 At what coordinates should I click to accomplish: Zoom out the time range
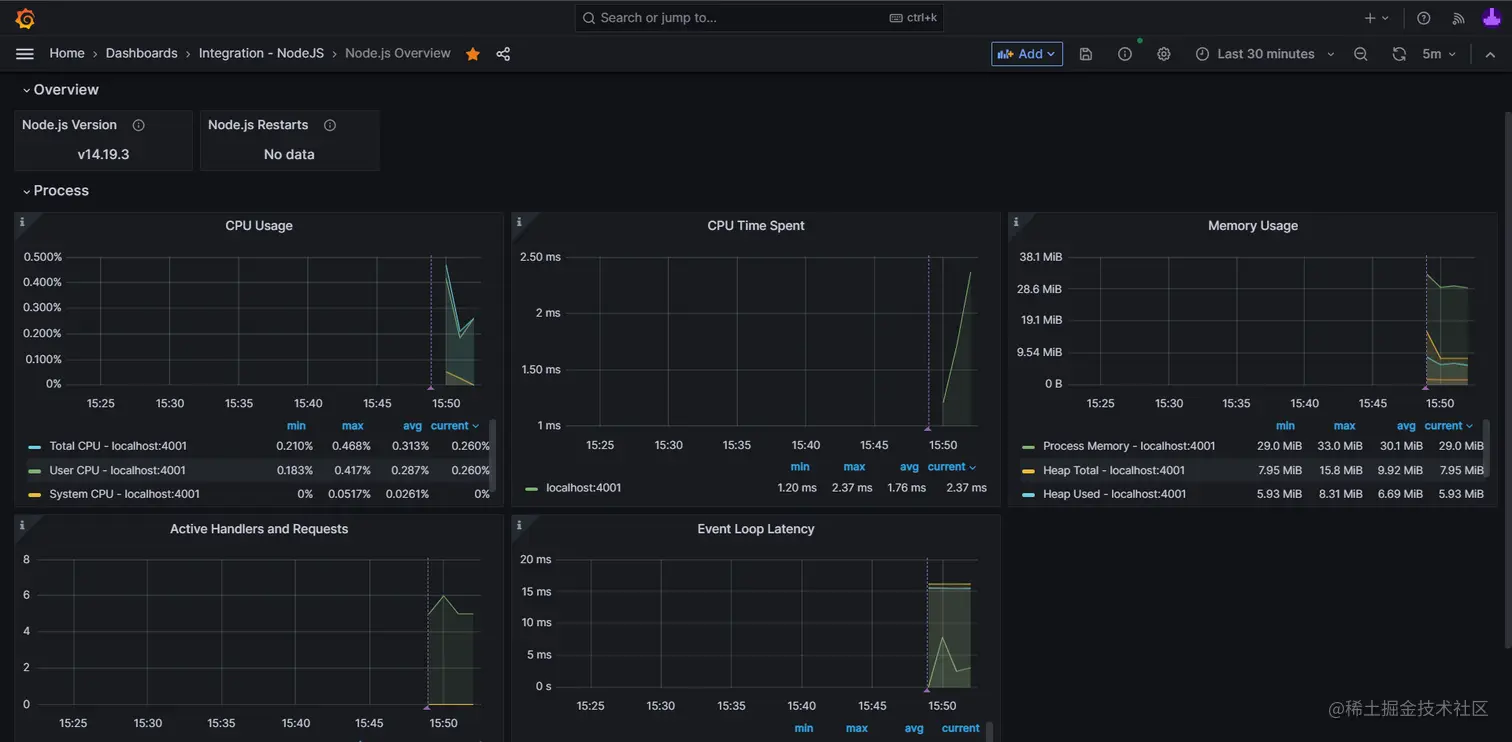[x=1361, y=54]
